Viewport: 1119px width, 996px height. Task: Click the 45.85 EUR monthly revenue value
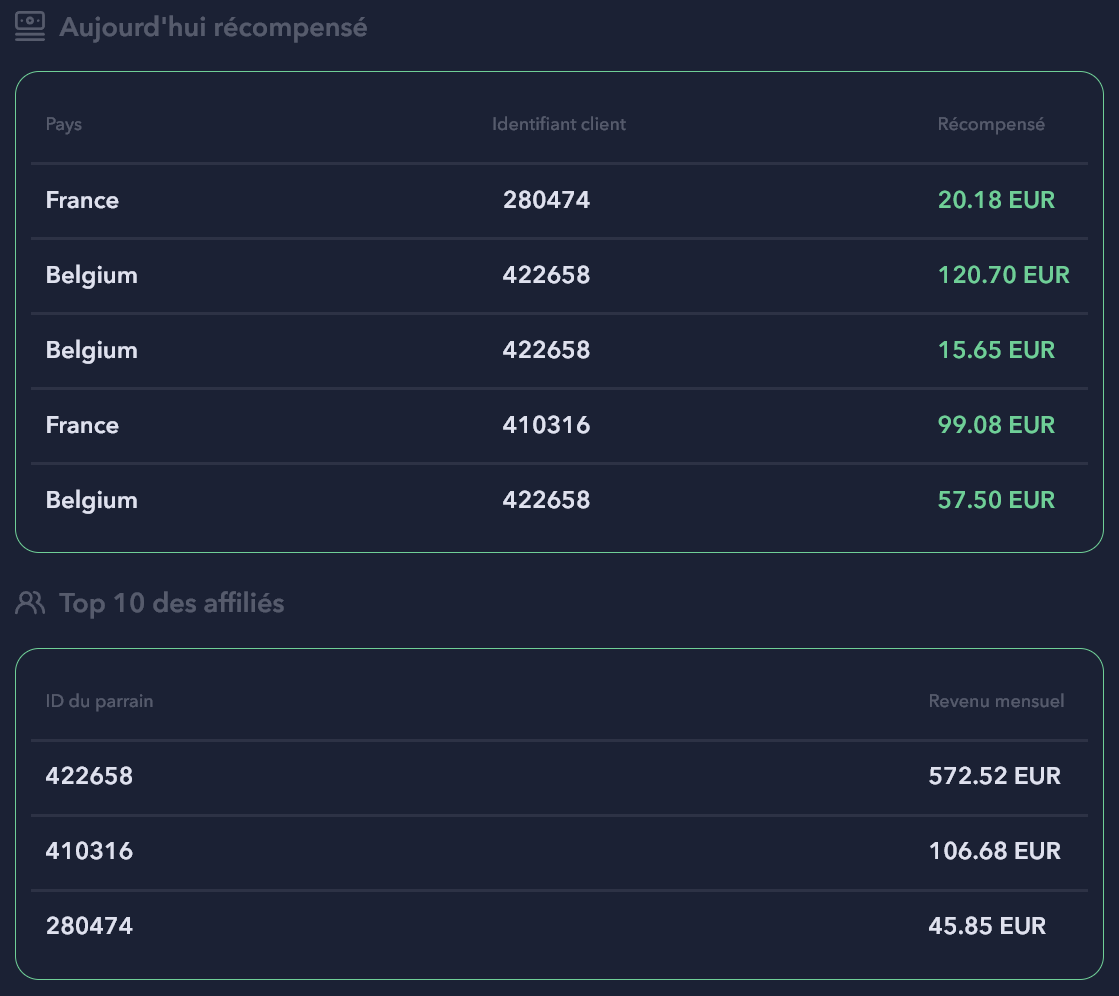(987, 926)
